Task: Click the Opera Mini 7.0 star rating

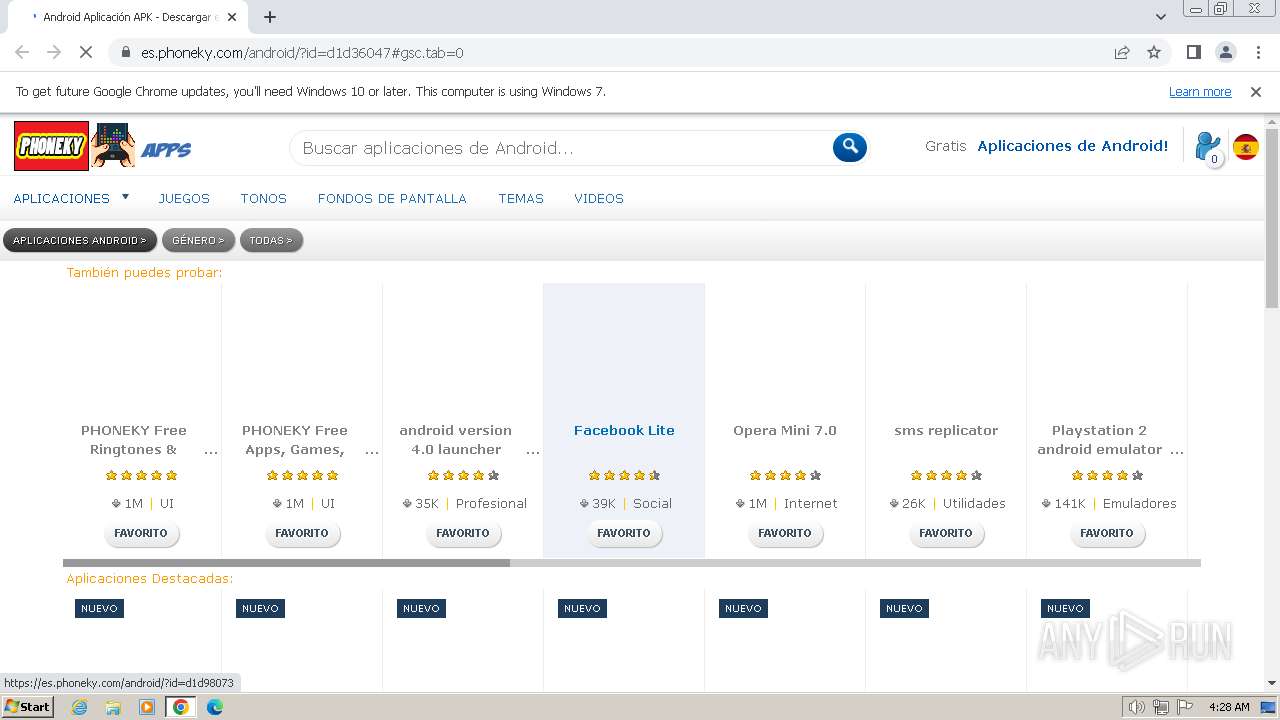Action: point(785,476)
